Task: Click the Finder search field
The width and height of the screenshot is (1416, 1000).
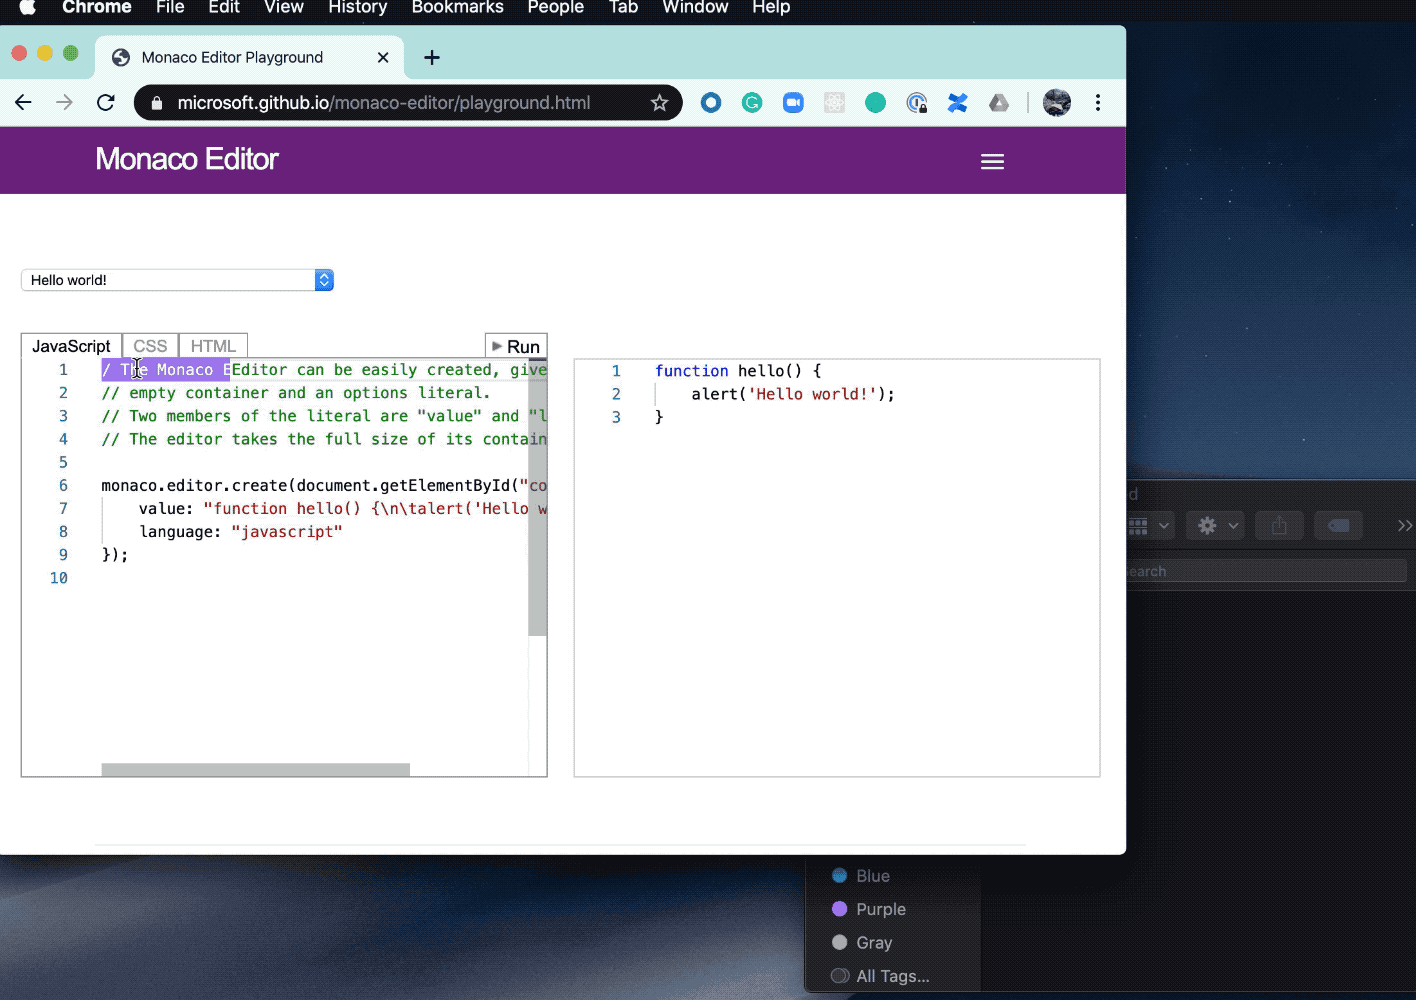Action: coord(1265,571)
